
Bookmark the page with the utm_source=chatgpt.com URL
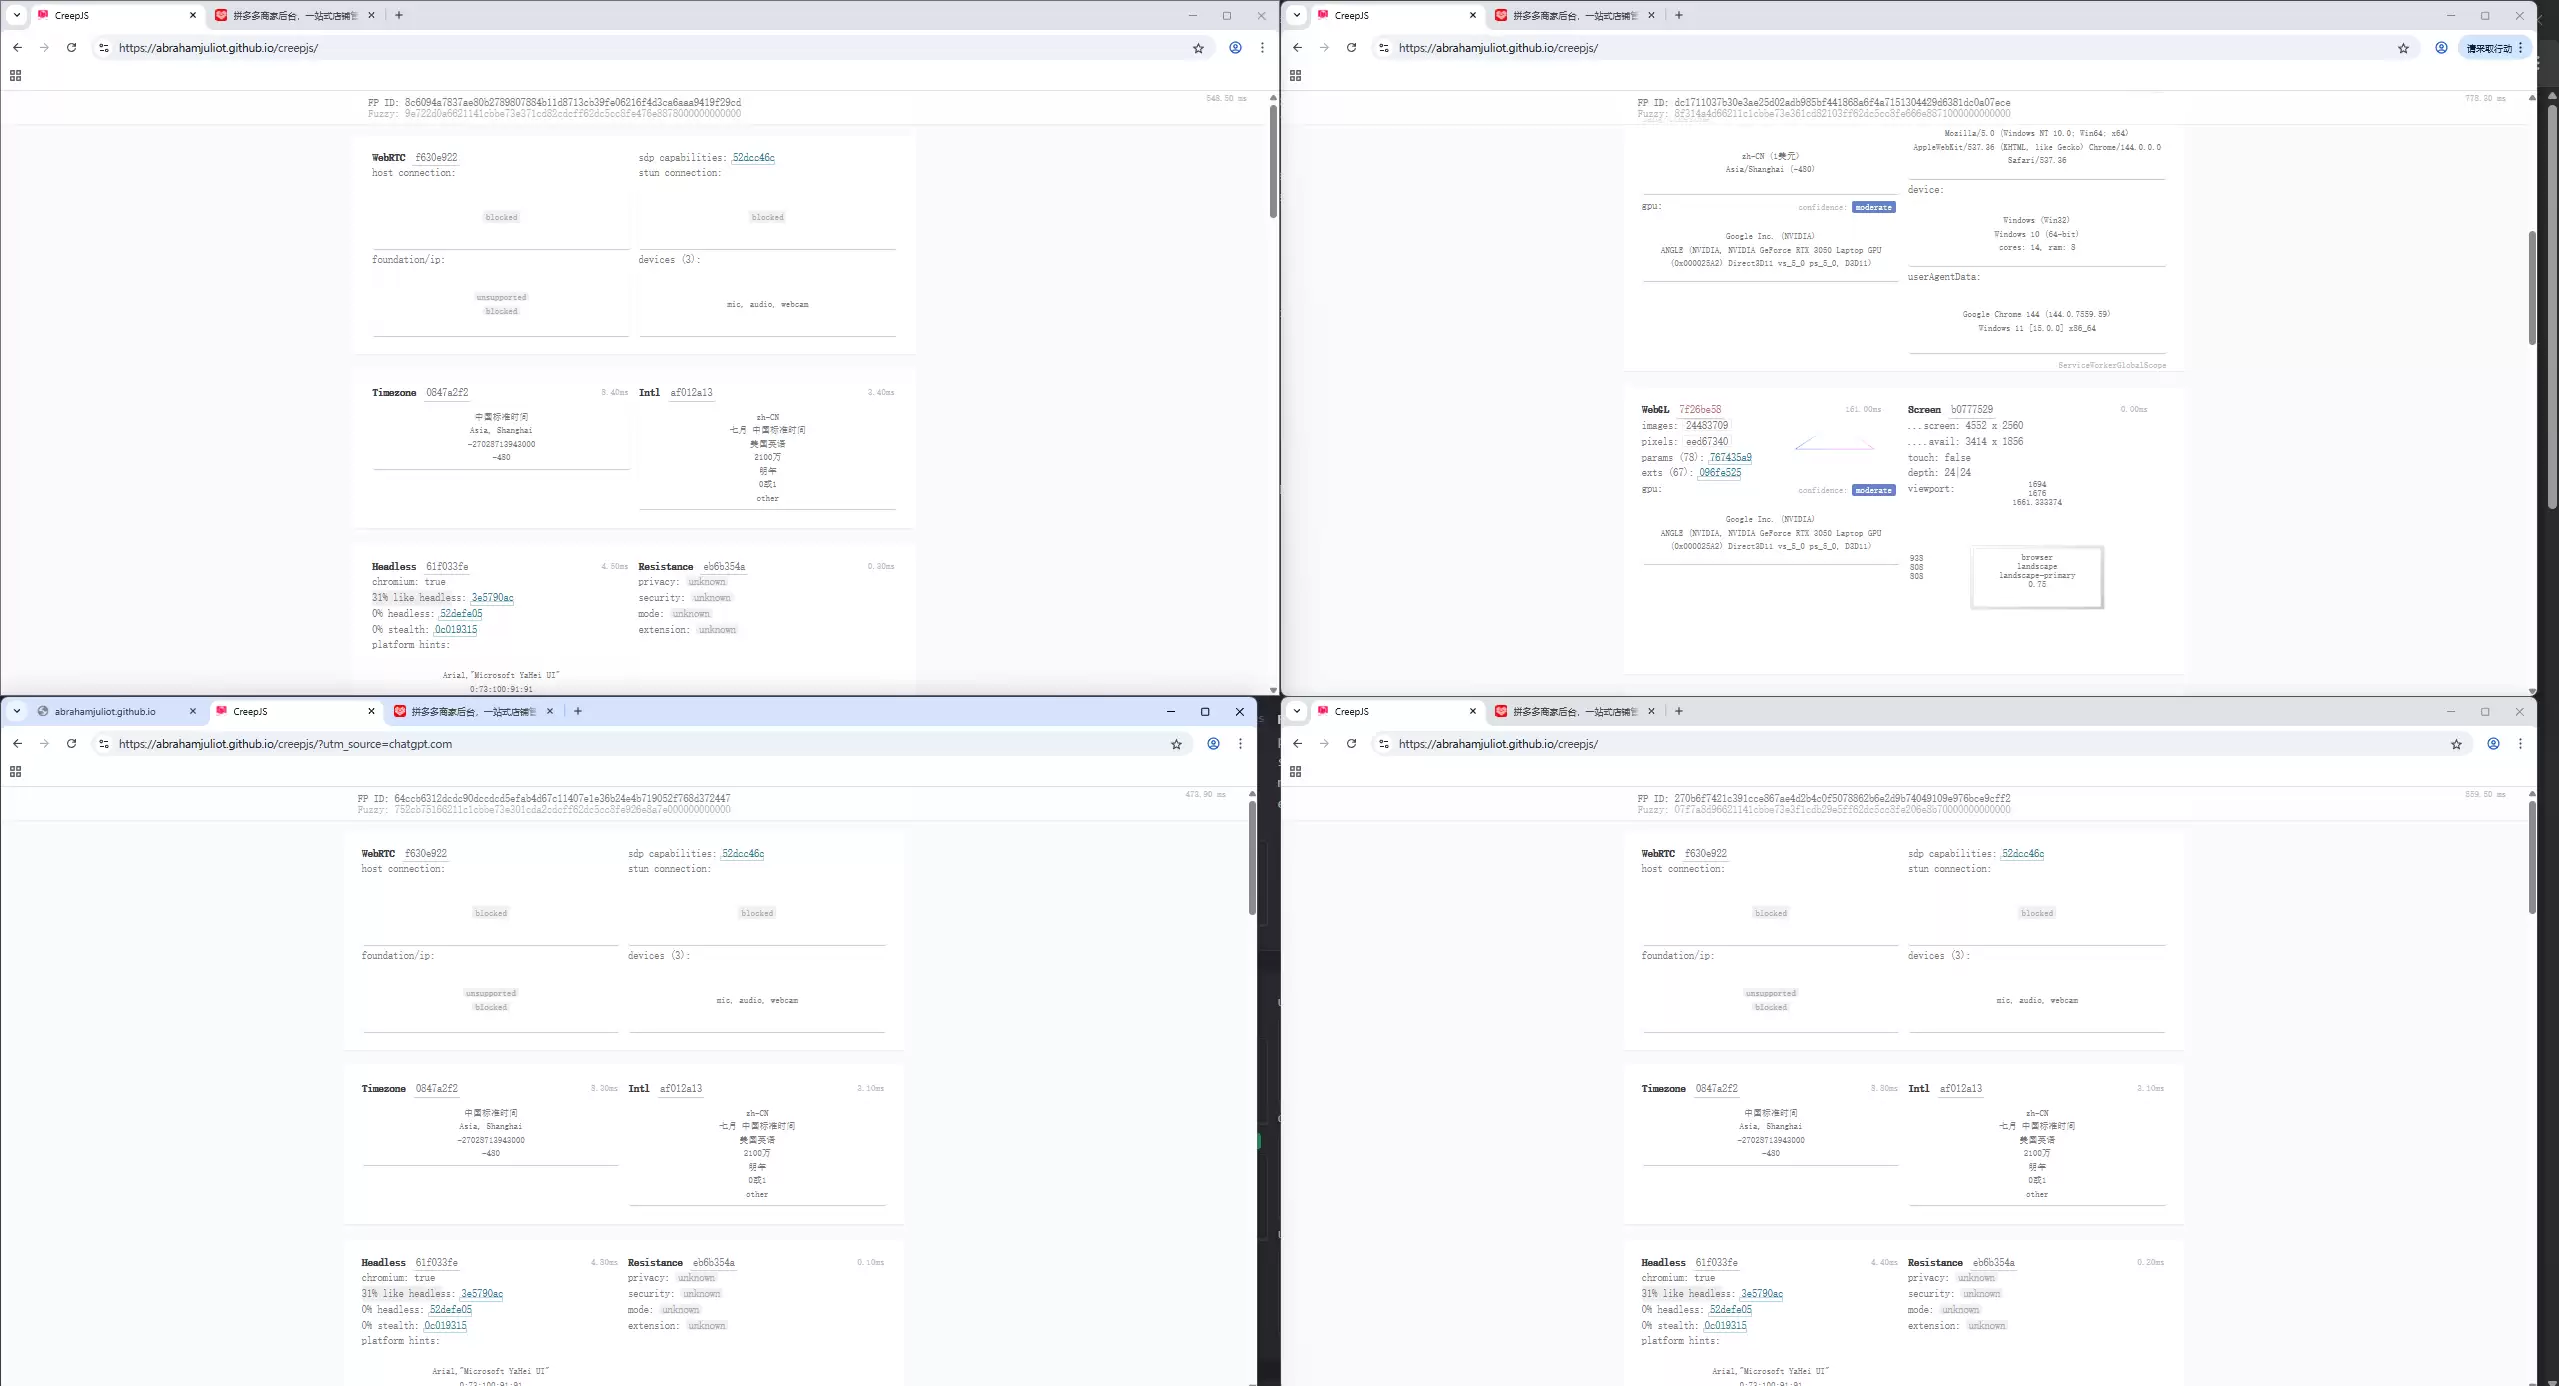1176,744
